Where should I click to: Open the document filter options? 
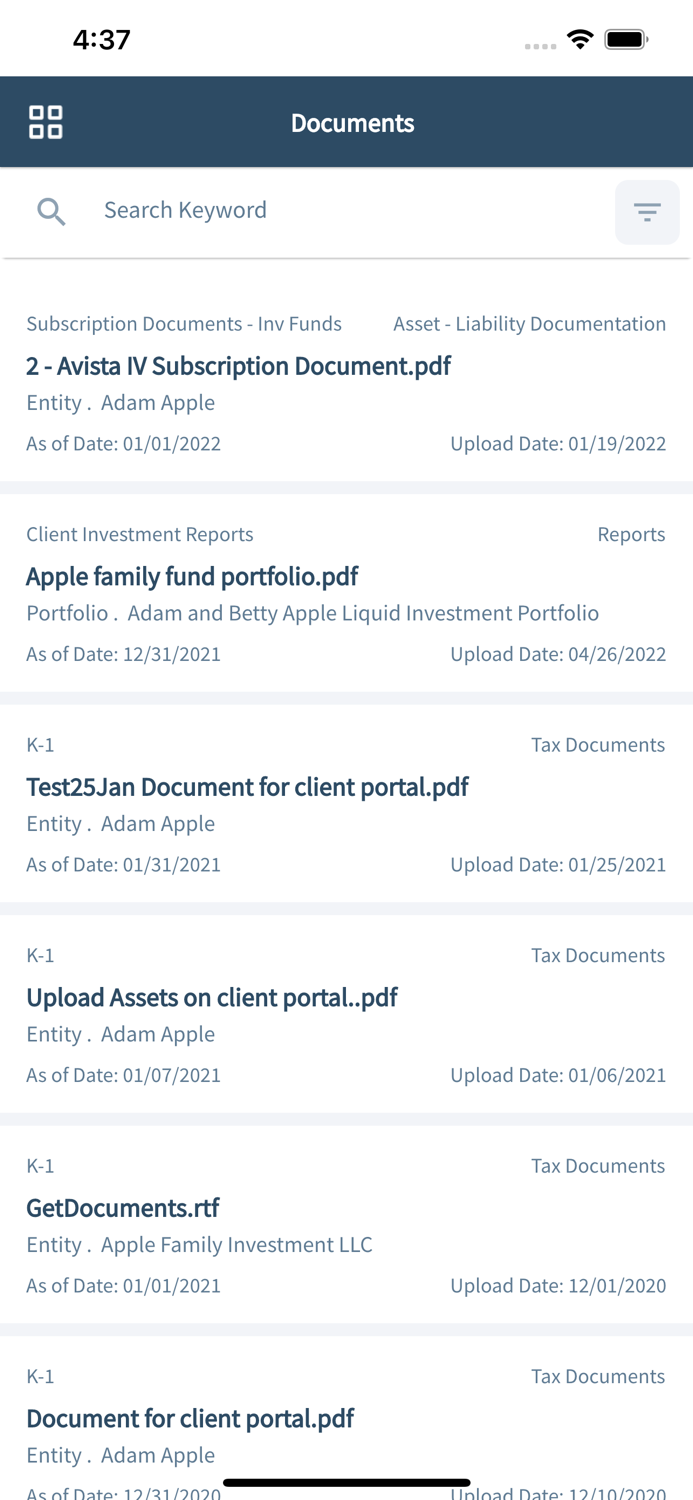[647, 212]
